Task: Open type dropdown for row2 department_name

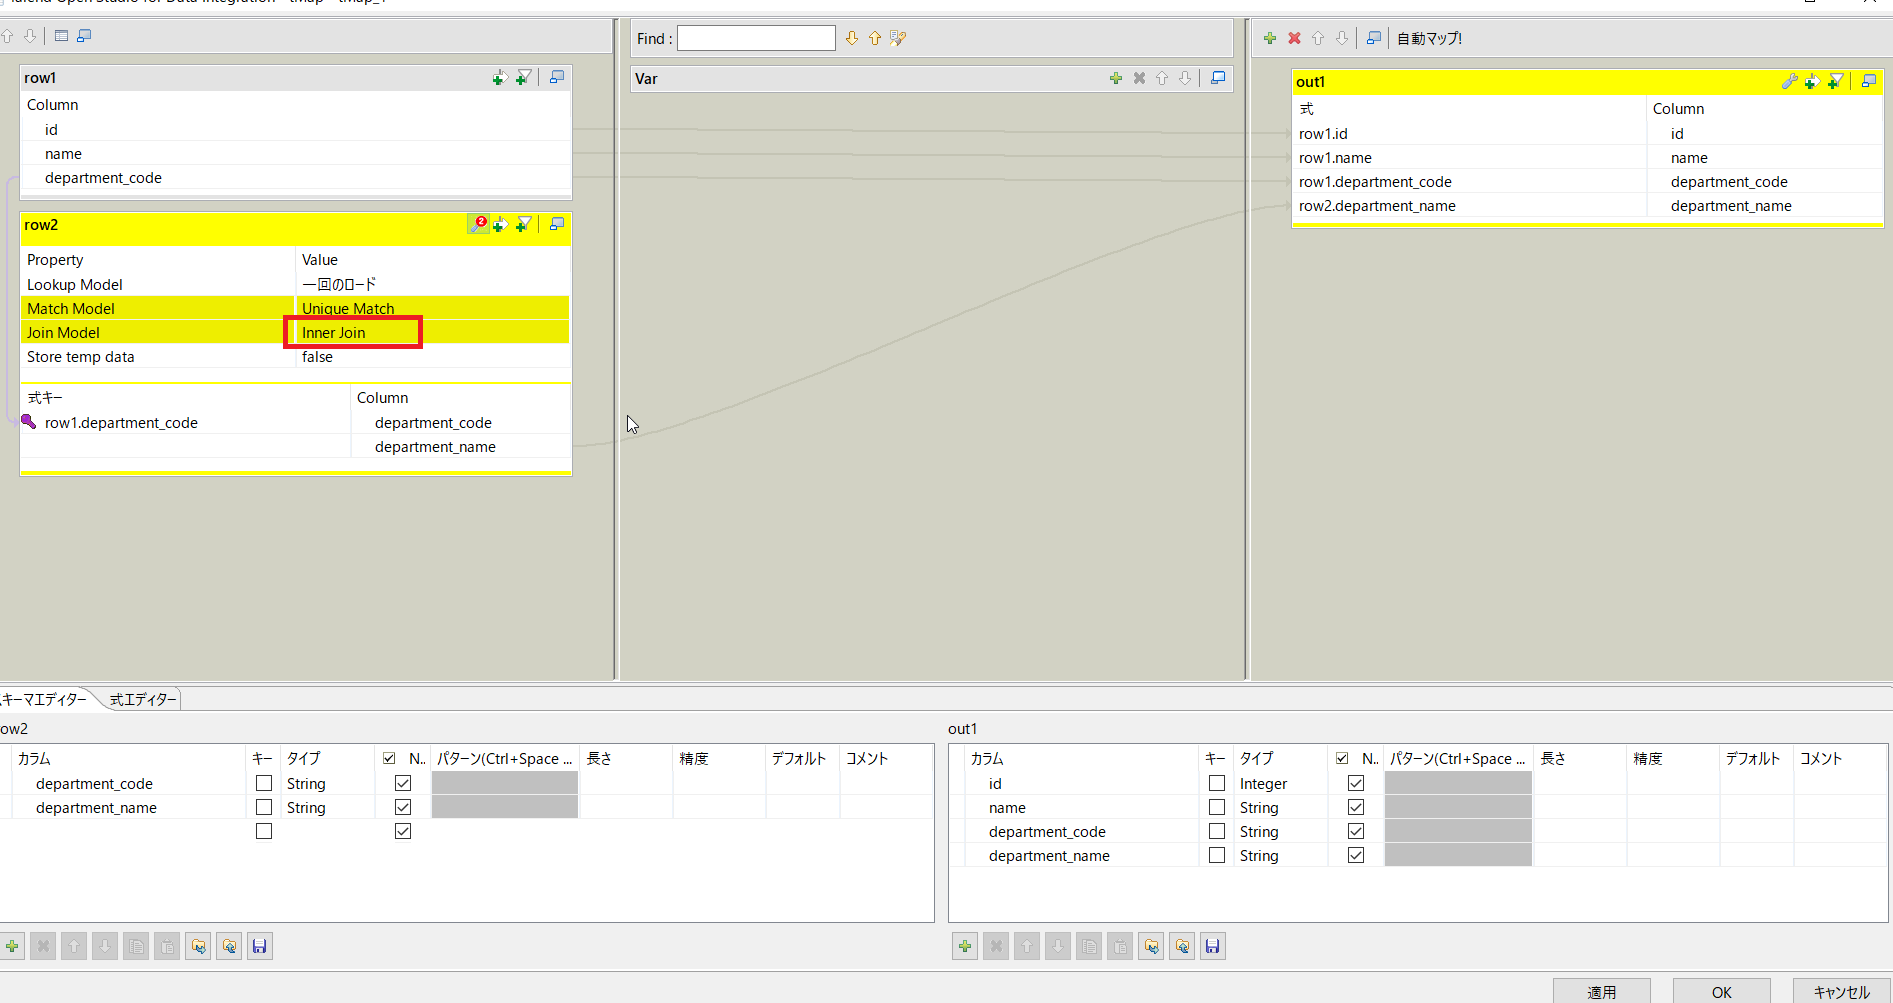Action: [328, 808]
